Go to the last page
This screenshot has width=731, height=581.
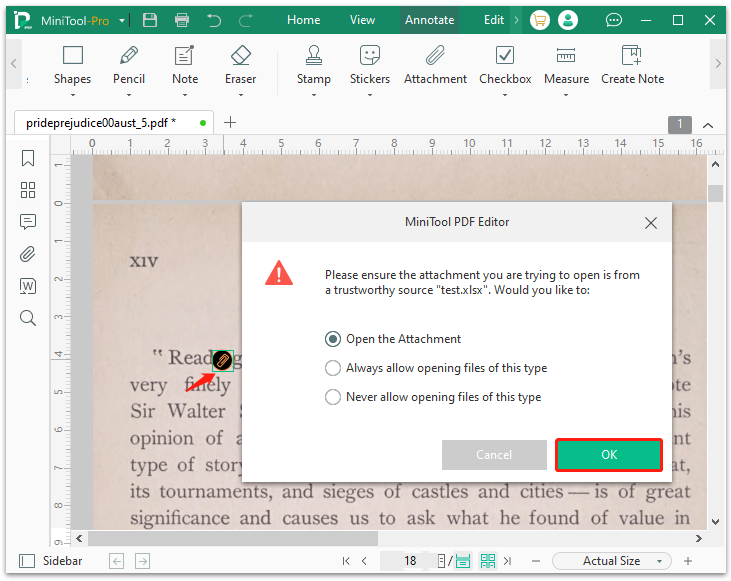coord(508,561)
